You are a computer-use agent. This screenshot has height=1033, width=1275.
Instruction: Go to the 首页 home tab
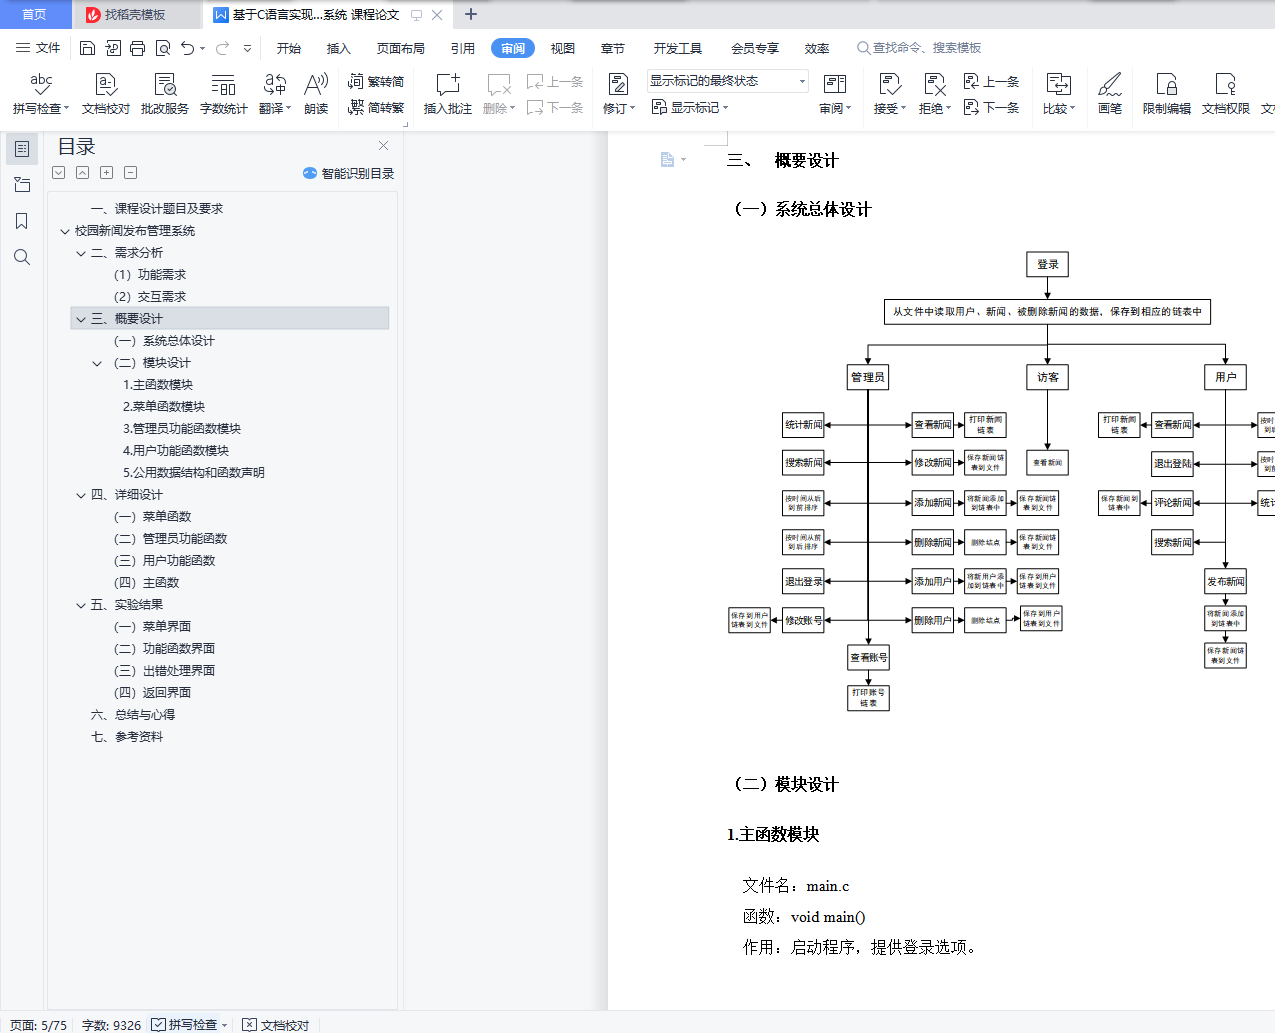[34, 15]
